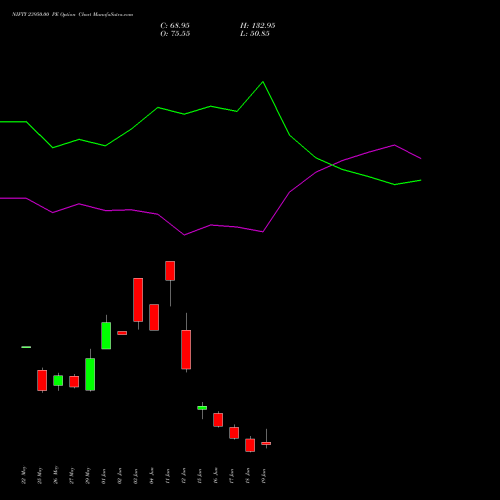
Task: Click the 18 Jun date label
Action: click(248, 476)
